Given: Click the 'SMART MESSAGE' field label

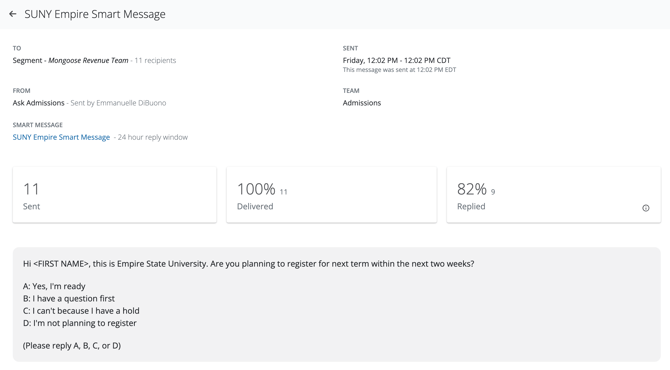Looking at the screenshot, I should (x=38, y=125).
